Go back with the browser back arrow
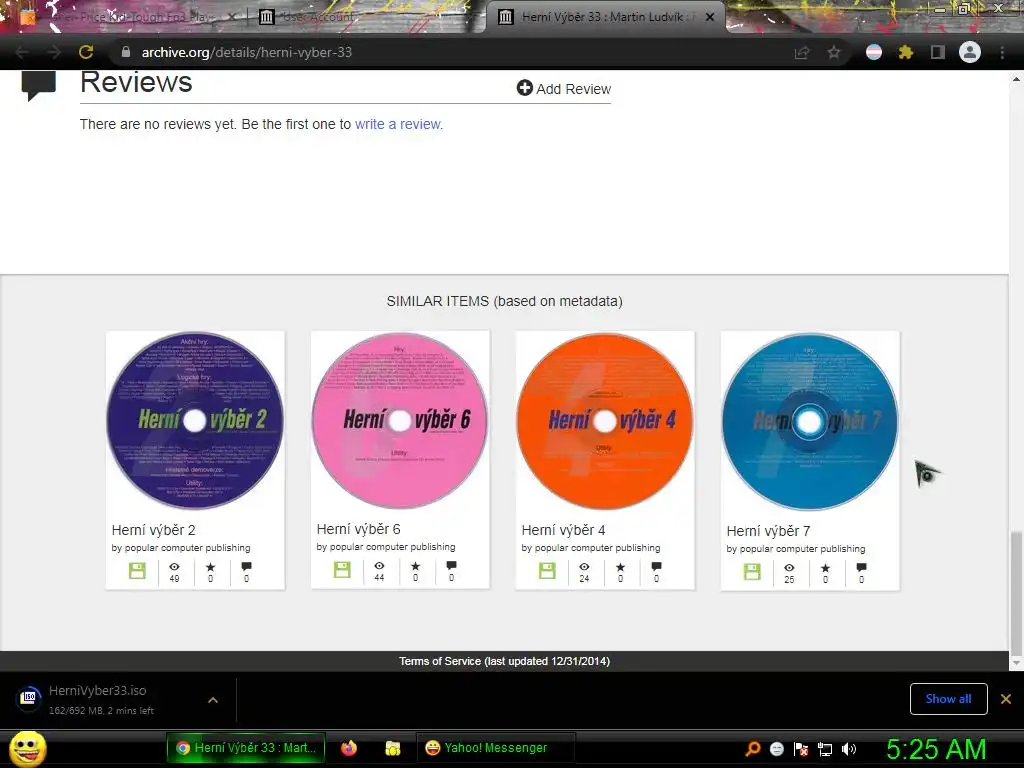 pos(22,52)
